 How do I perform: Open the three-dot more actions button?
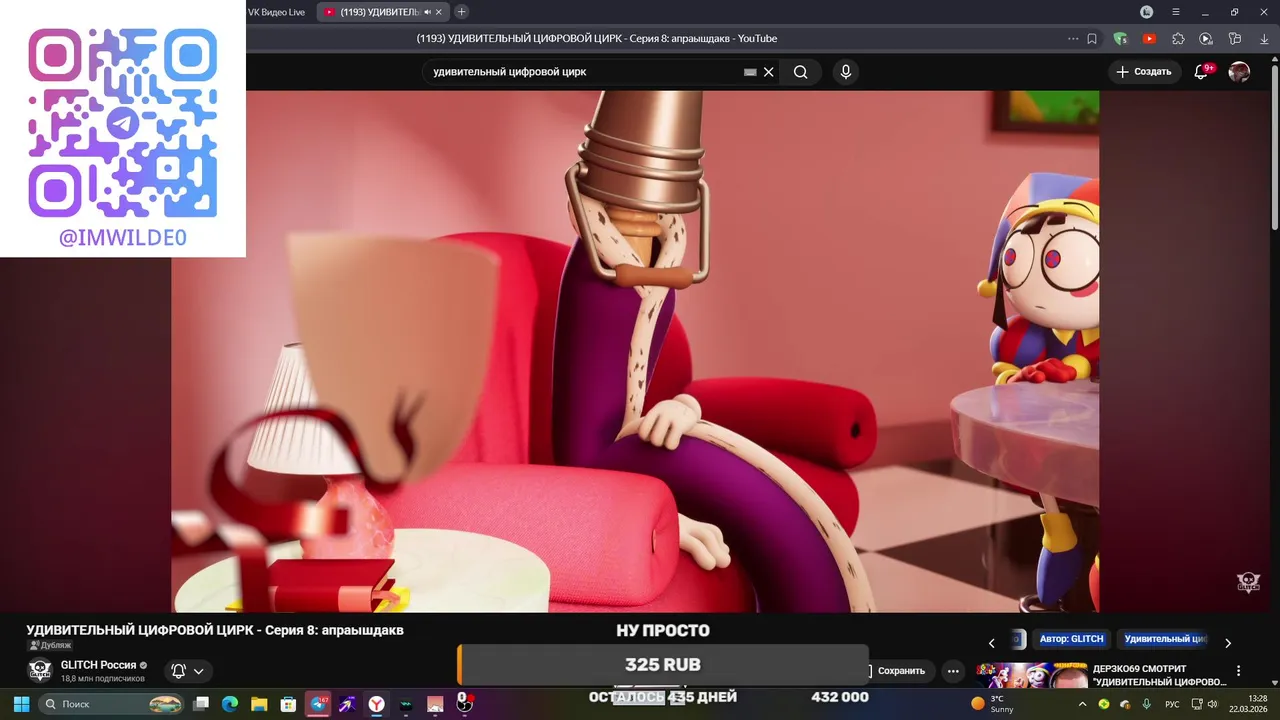[x=953, y=671]
